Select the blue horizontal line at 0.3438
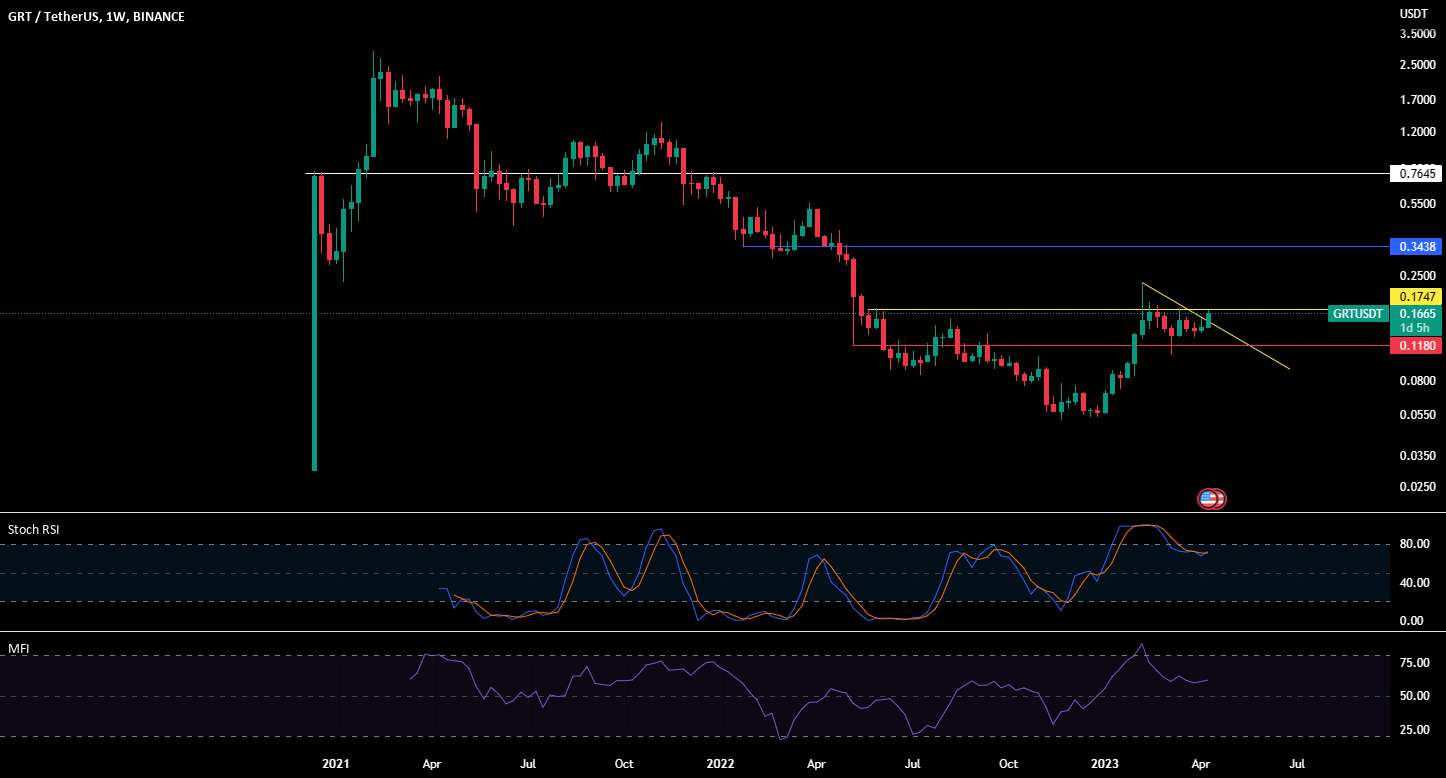Screen dimensions: 1446x778 tap(1066, 246)
